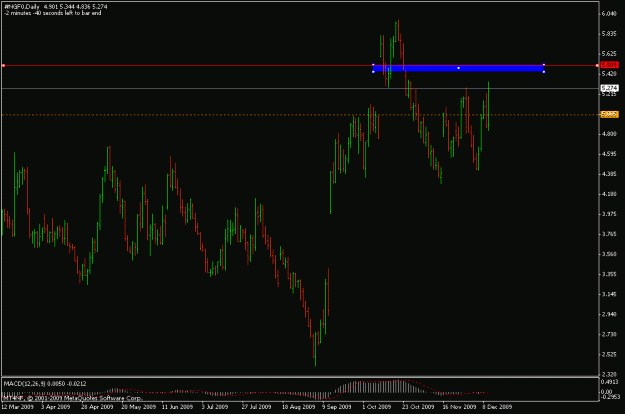Click blue rectangle's bottom-right corner handle

coord(544,72)
